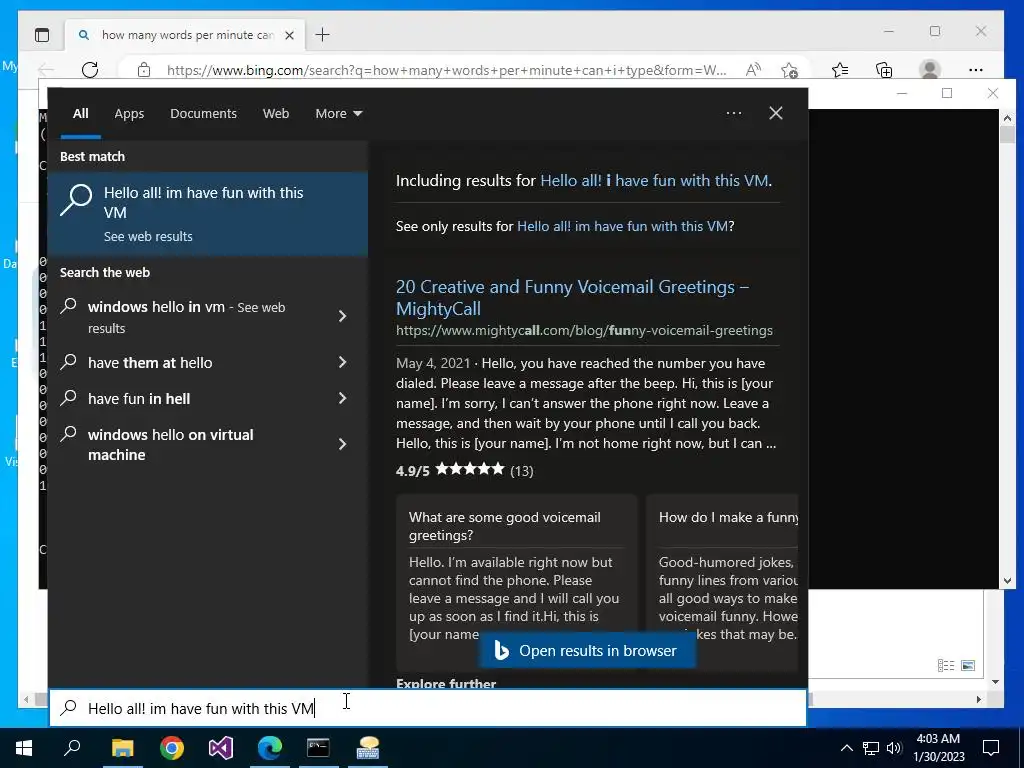
Task: Choose 'windows hello in vm' suggestion
Action: click(x=186, y=317)
